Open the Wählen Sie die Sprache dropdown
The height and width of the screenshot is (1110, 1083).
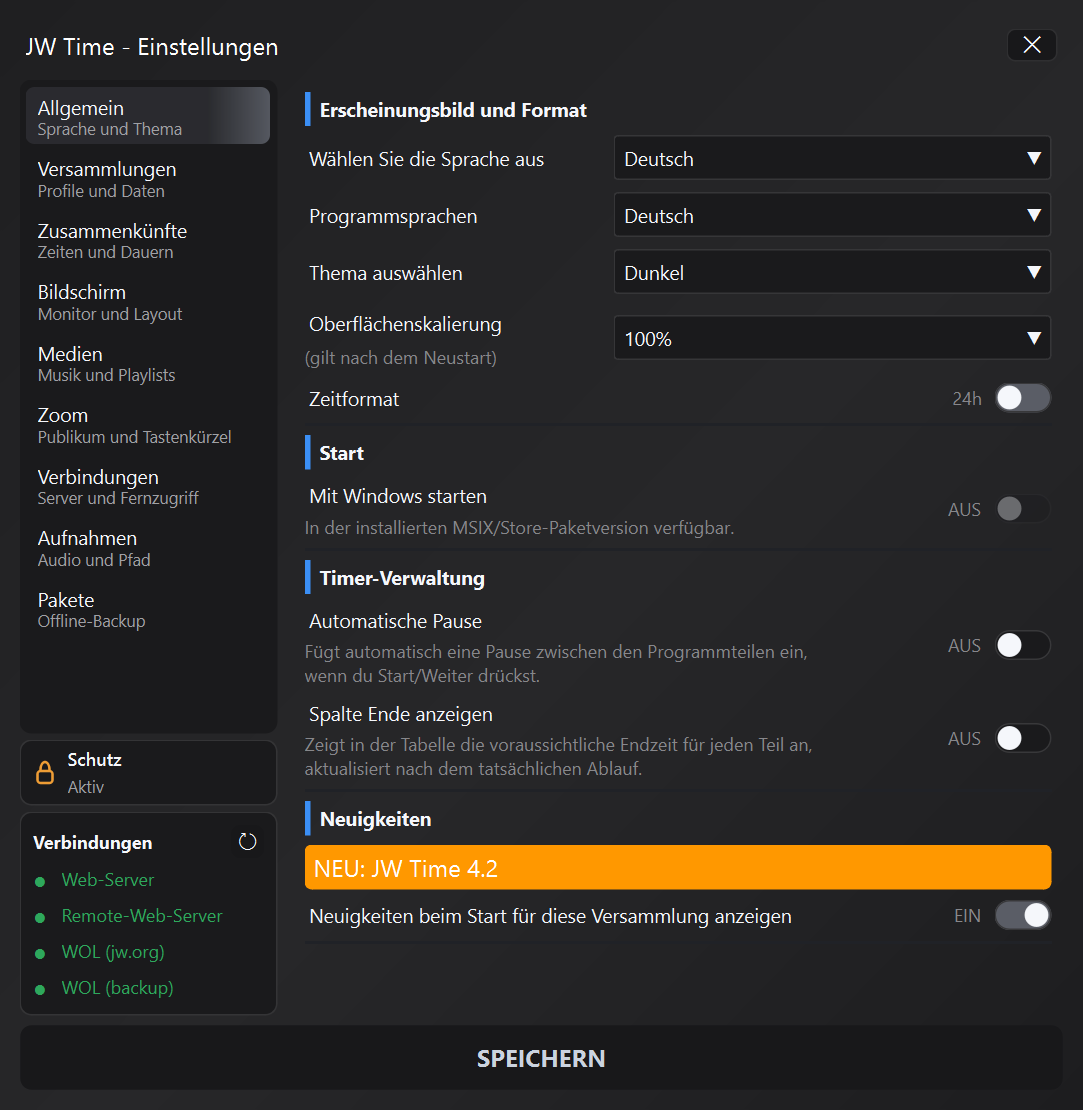[832, 158]
